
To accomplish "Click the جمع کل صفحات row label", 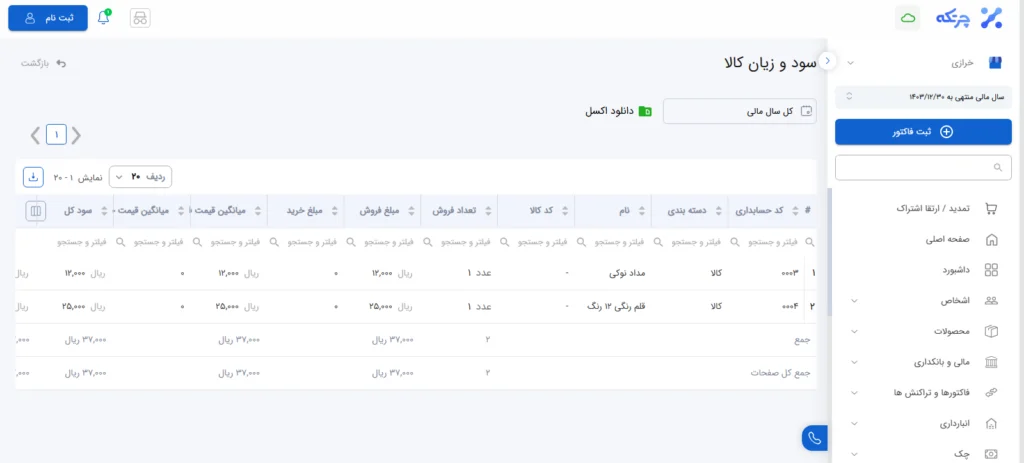I will point(780,373).
